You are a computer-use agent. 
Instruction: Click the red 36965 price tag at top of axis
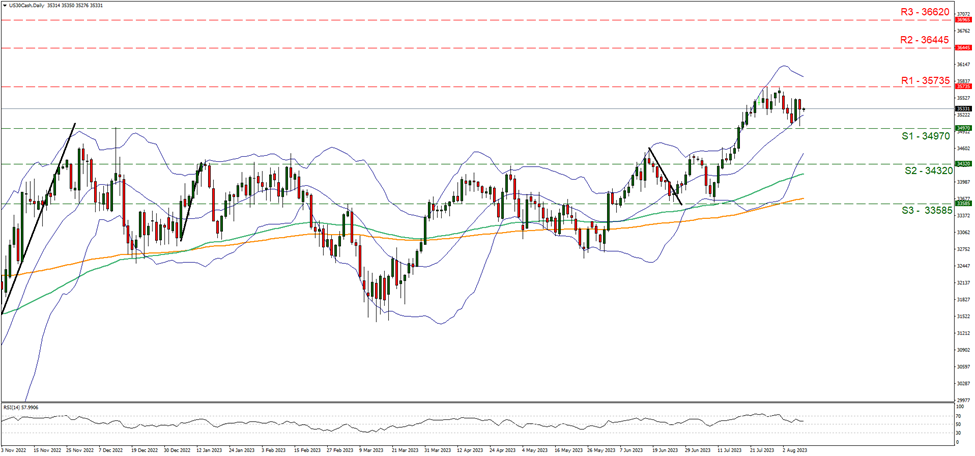coord(961,19)
